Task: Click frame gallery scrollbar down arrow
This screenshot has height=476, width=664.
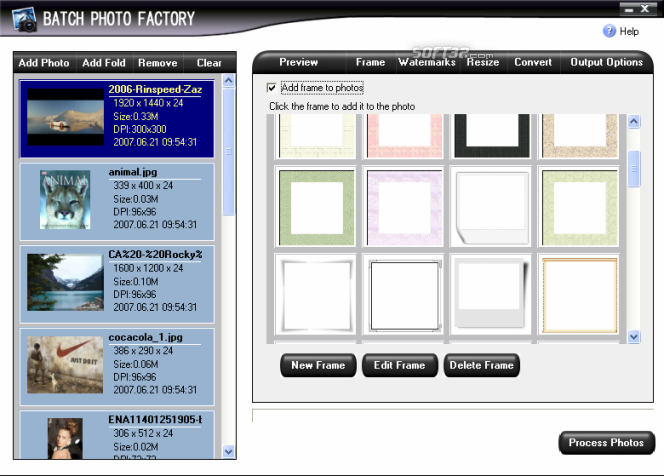Action: coord(634,337)
